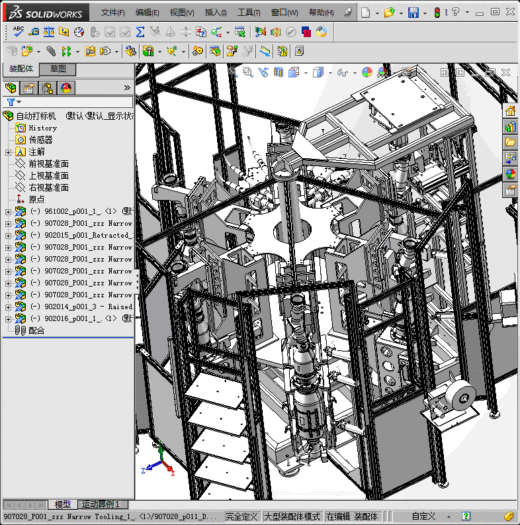This screenshot has width=520, height=525.
Task: Click the New document icon
Action: [x=365, y=13]
